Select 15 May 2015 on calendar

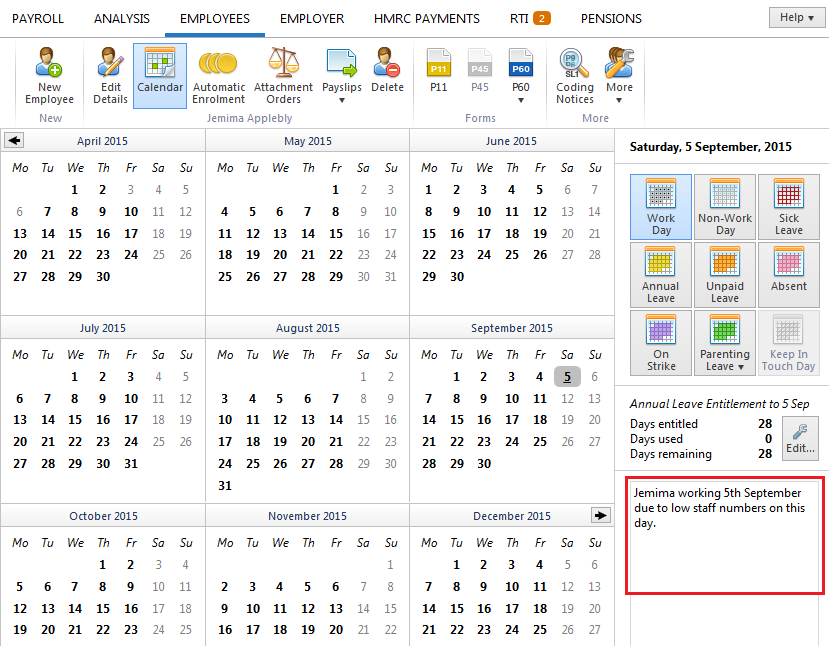point(336,234)
